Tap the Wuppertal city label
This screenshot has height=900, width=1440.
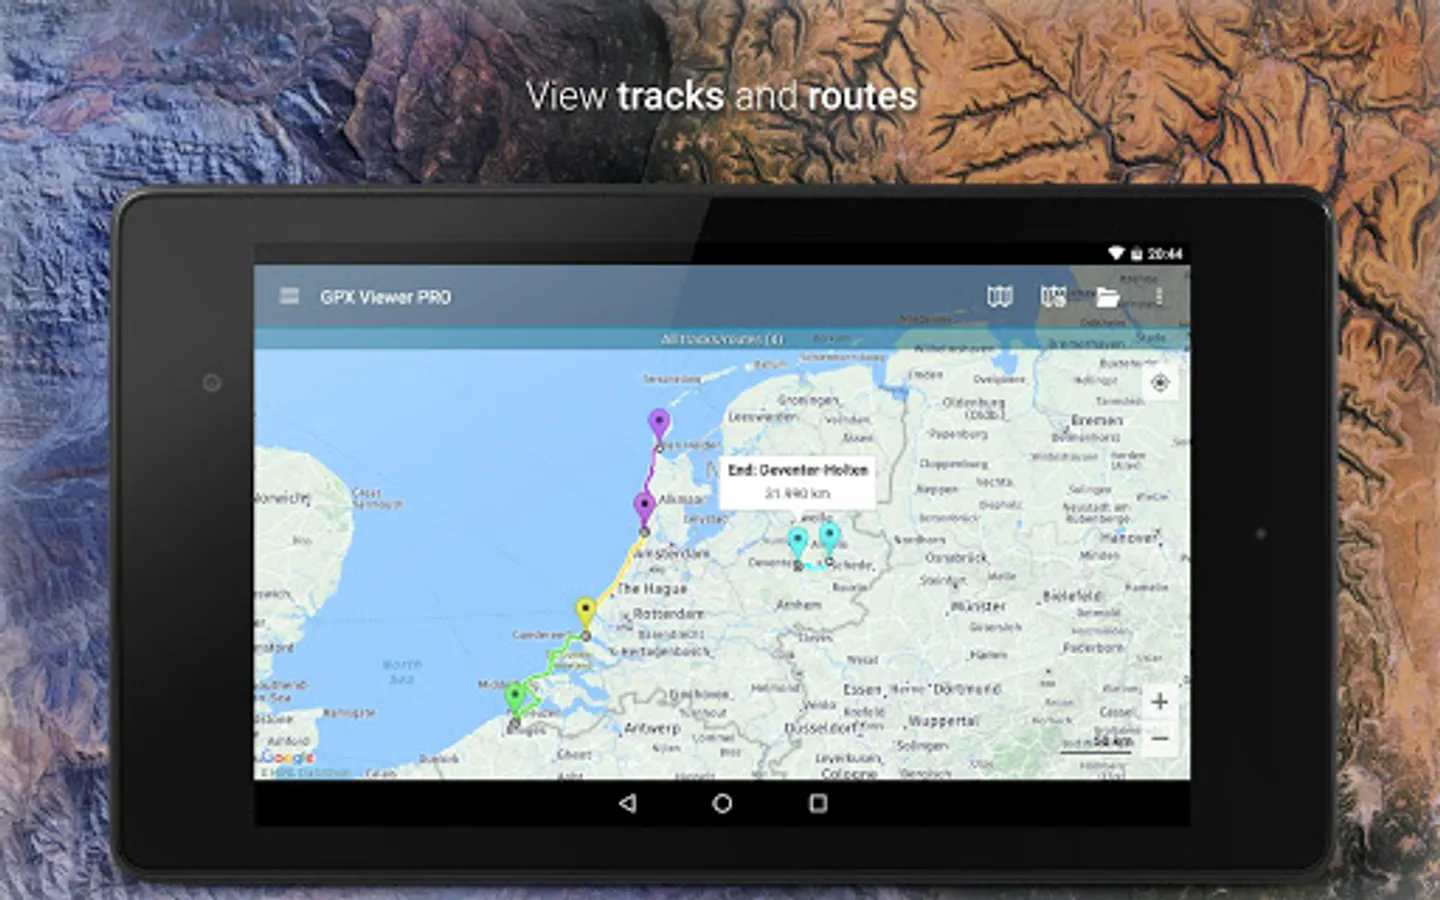pyautogui.click(x=943, y=720)
